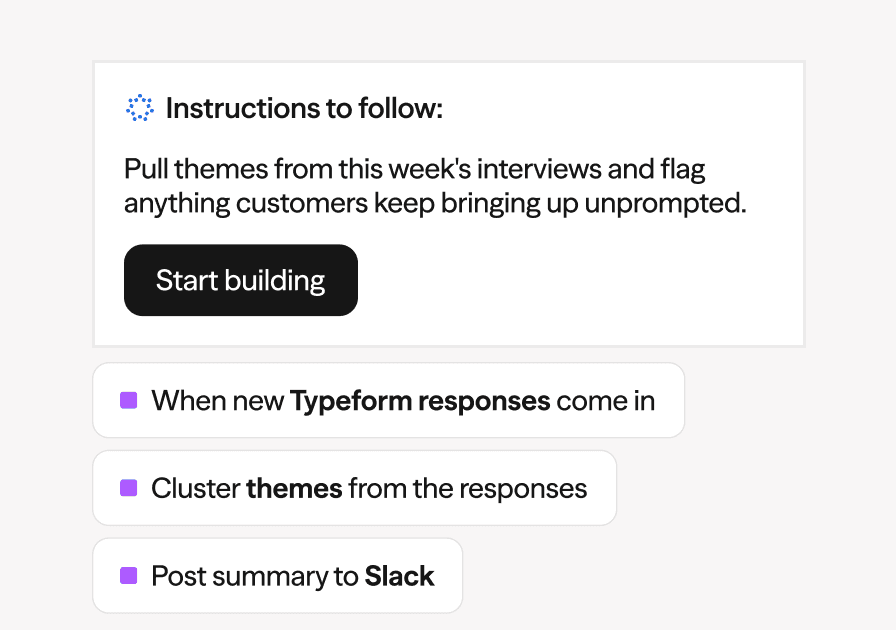Screen dimensions: 896x630
Task: Open the Typeform responses trigger step
Action: click(389, 400)
